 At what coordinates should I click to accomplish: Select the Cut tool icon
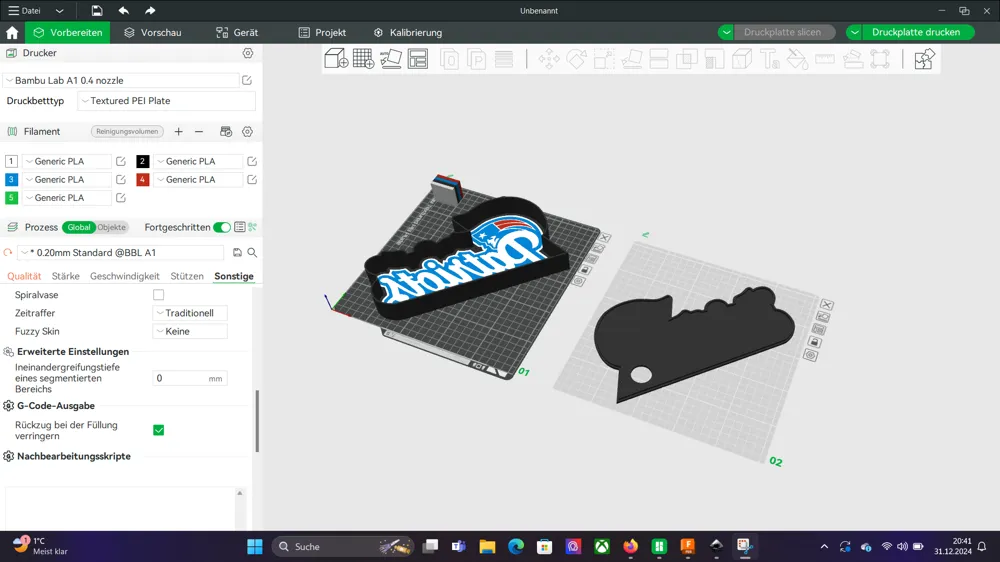[659, 59]
